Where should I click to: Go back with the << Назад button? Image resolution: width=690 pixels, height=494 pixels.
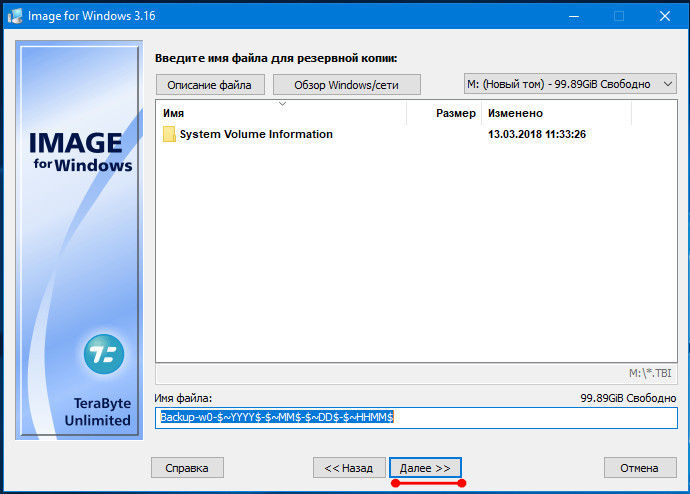point(349,468)
